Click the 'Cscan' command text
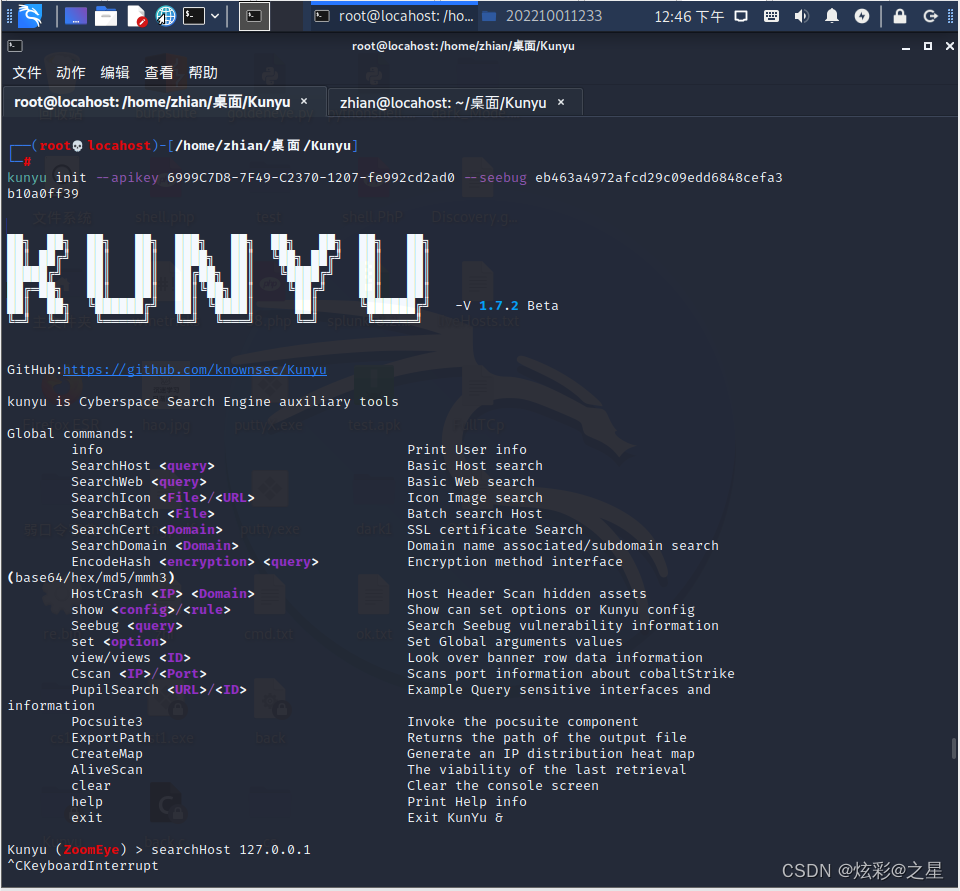 tap(91, 674)
